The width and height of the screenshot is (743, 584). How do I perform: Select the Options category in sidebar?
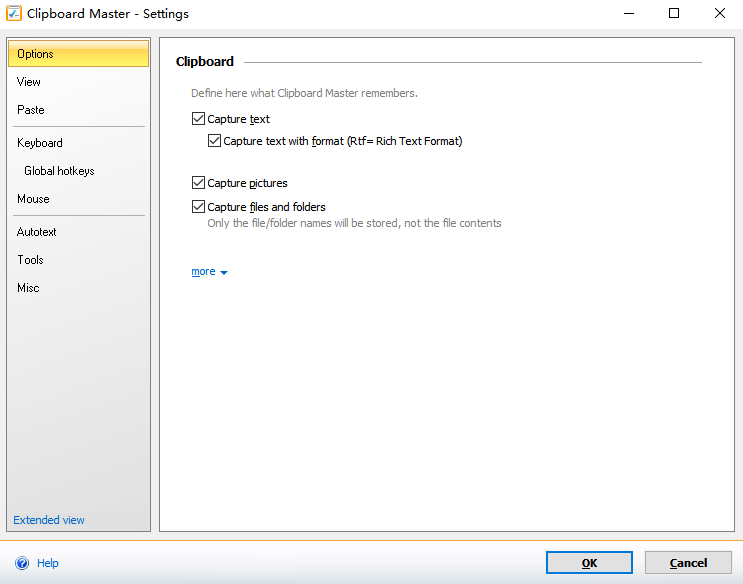pos(78,54)
